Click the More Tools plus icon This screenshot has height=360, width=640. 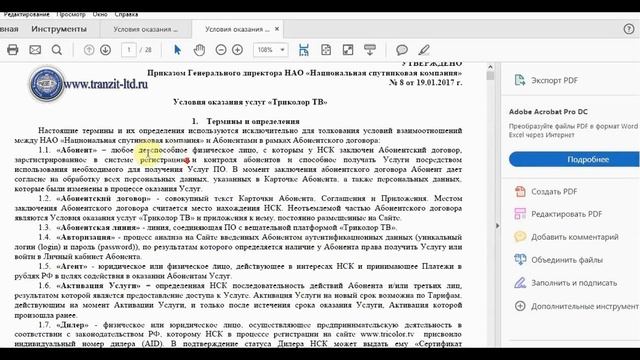coord(520,306)
